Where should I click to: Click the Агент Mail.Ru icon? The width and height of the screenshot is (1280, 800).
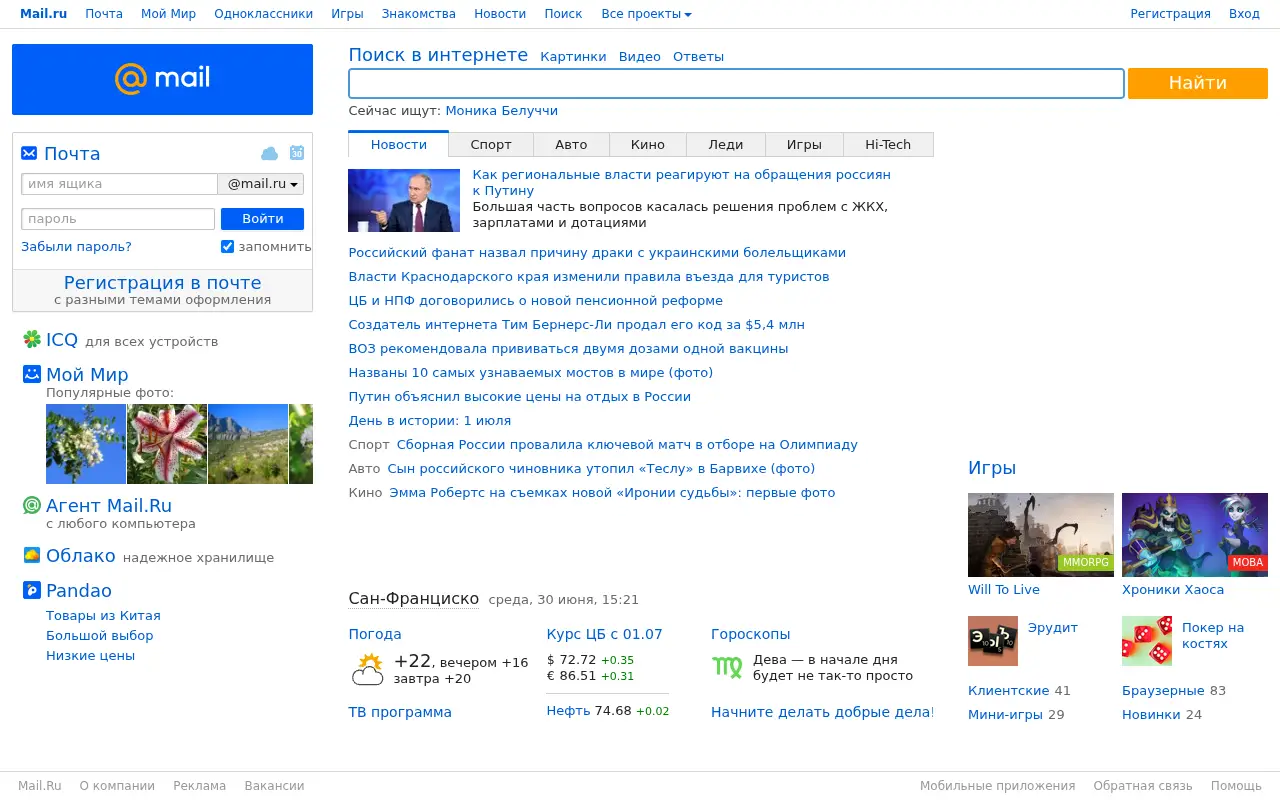point(32,506)
